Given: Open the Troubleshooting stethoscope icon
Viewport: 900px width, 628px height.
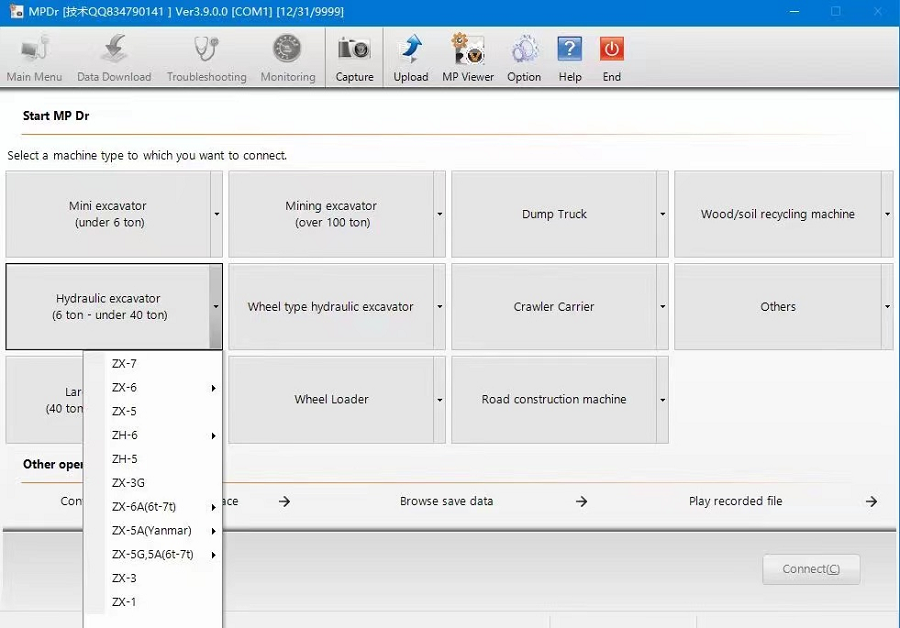Looking at the screenshot, I should click(x=207, y=57).
